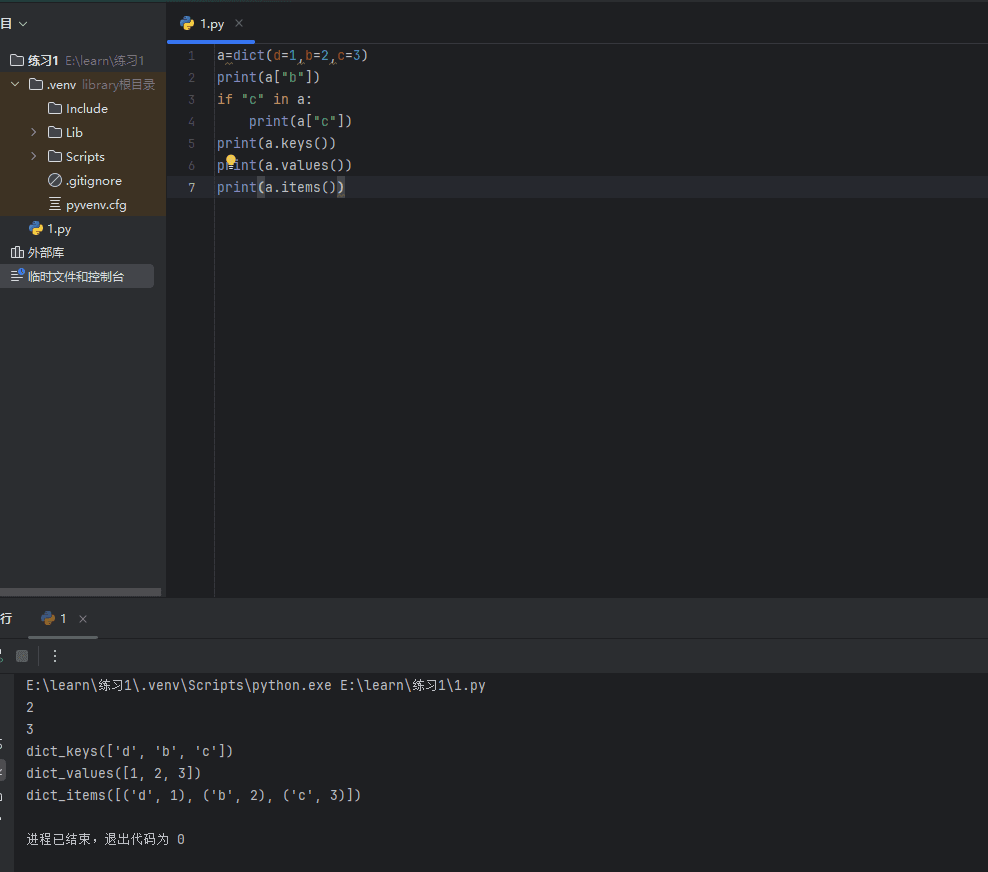988x872 pixels.
Task: Click the Scratches and Consoles (临时文件和控制台) icon
Action: [17, 276]
